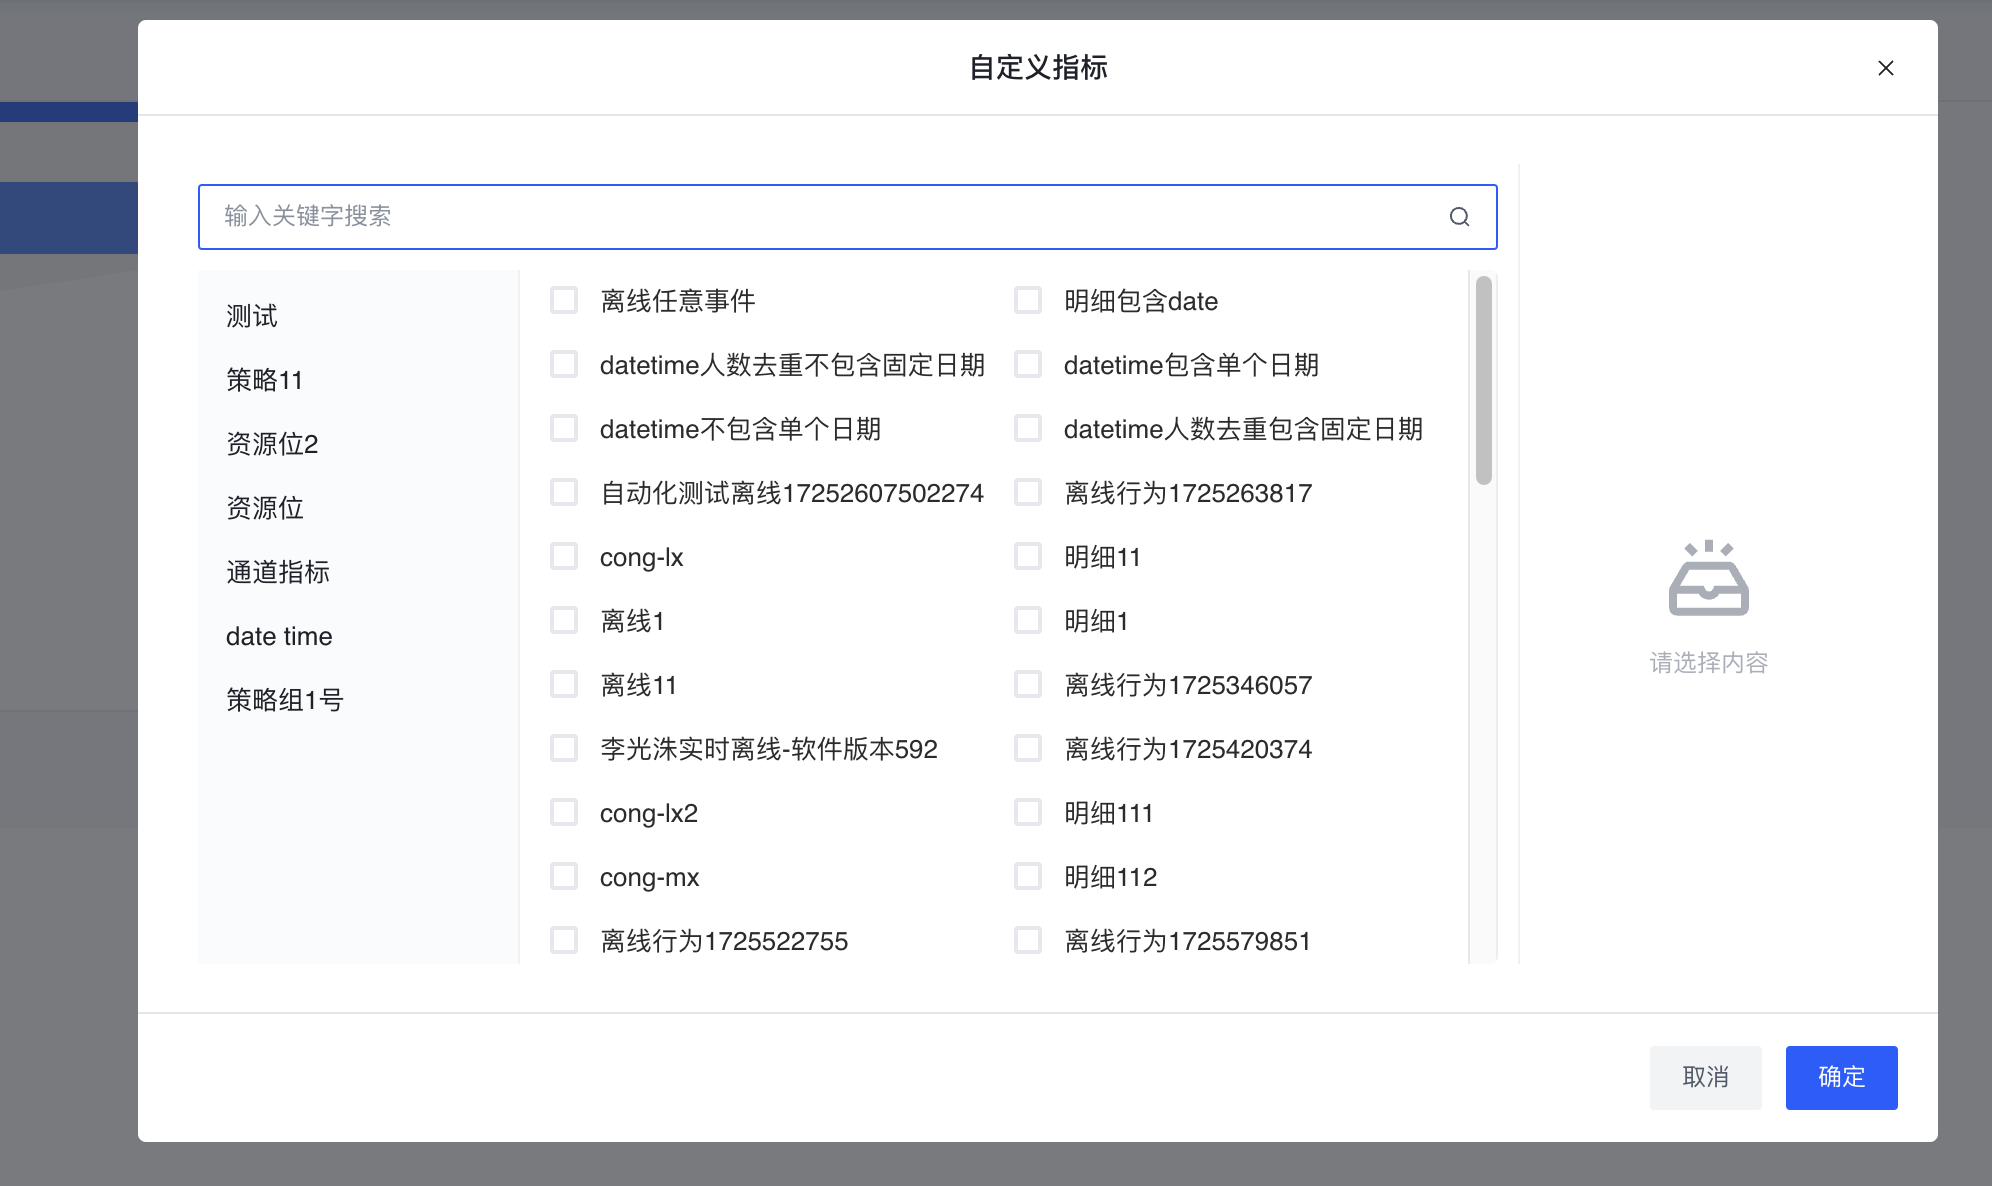The image size is (1992, 1186).
Task: Close the 自定义指标 dialog
Action: pos(1885,68)
